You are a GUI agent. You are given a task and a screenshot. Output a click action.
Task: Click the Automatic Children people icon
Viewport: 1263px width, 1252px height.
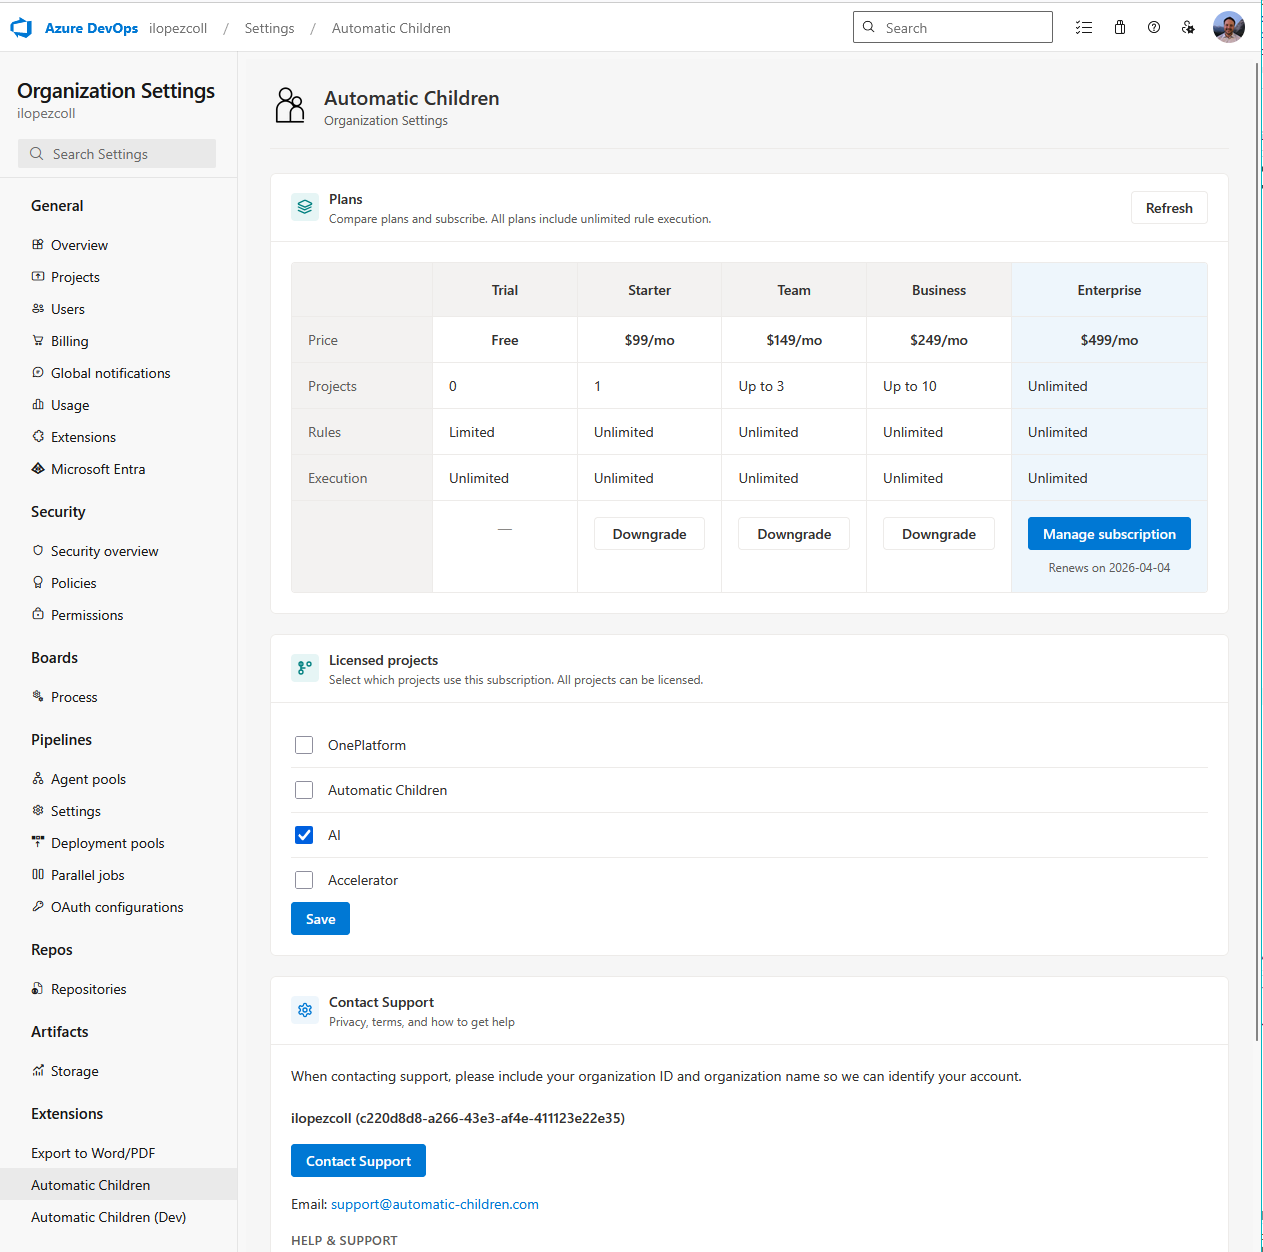coord(290,104)
